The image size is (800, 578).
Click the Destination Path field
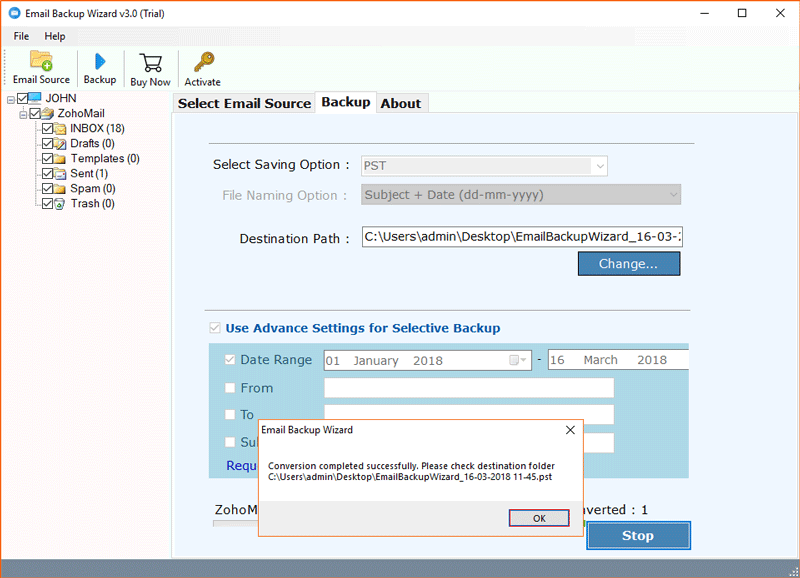[x=522, y=237]
